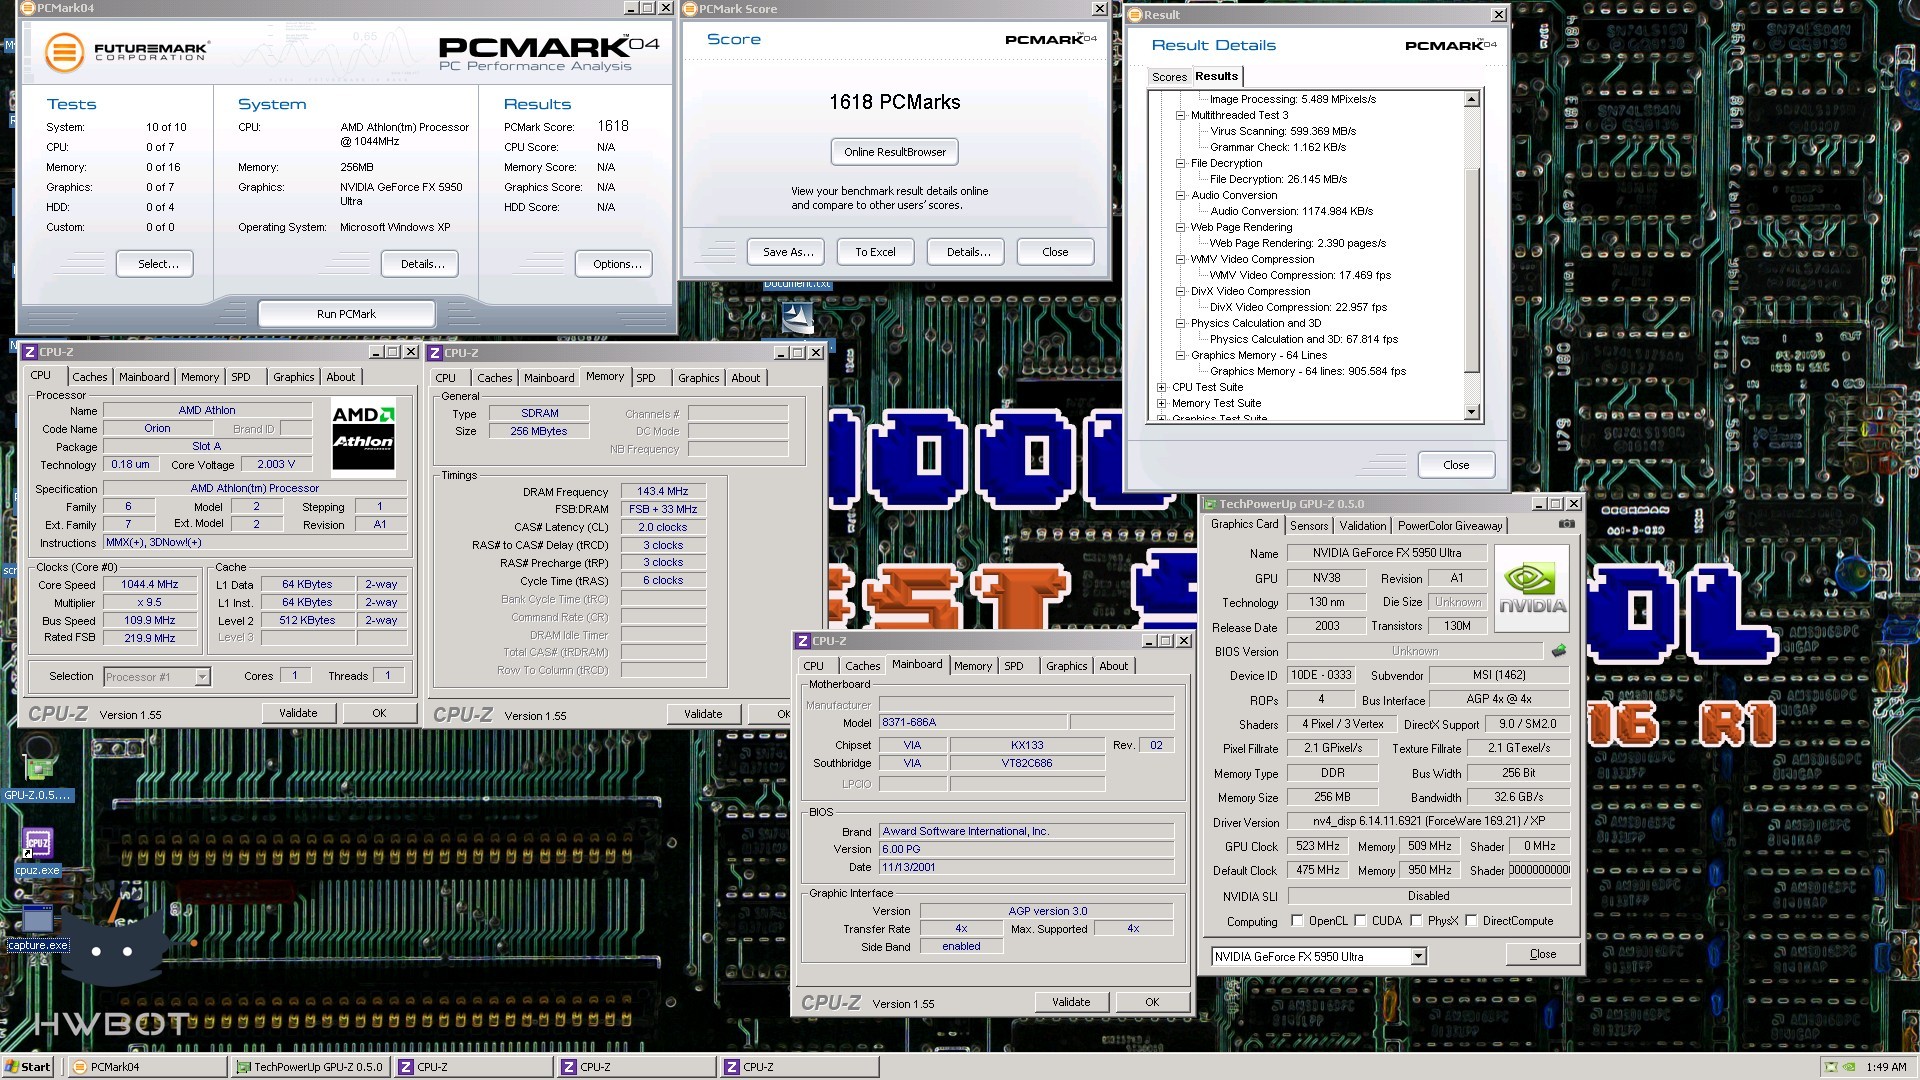Screen dimensions: 1920x1080
Task: Click TechPowerUp GPU-Z taskbar button
Action: click(311, 1067)
